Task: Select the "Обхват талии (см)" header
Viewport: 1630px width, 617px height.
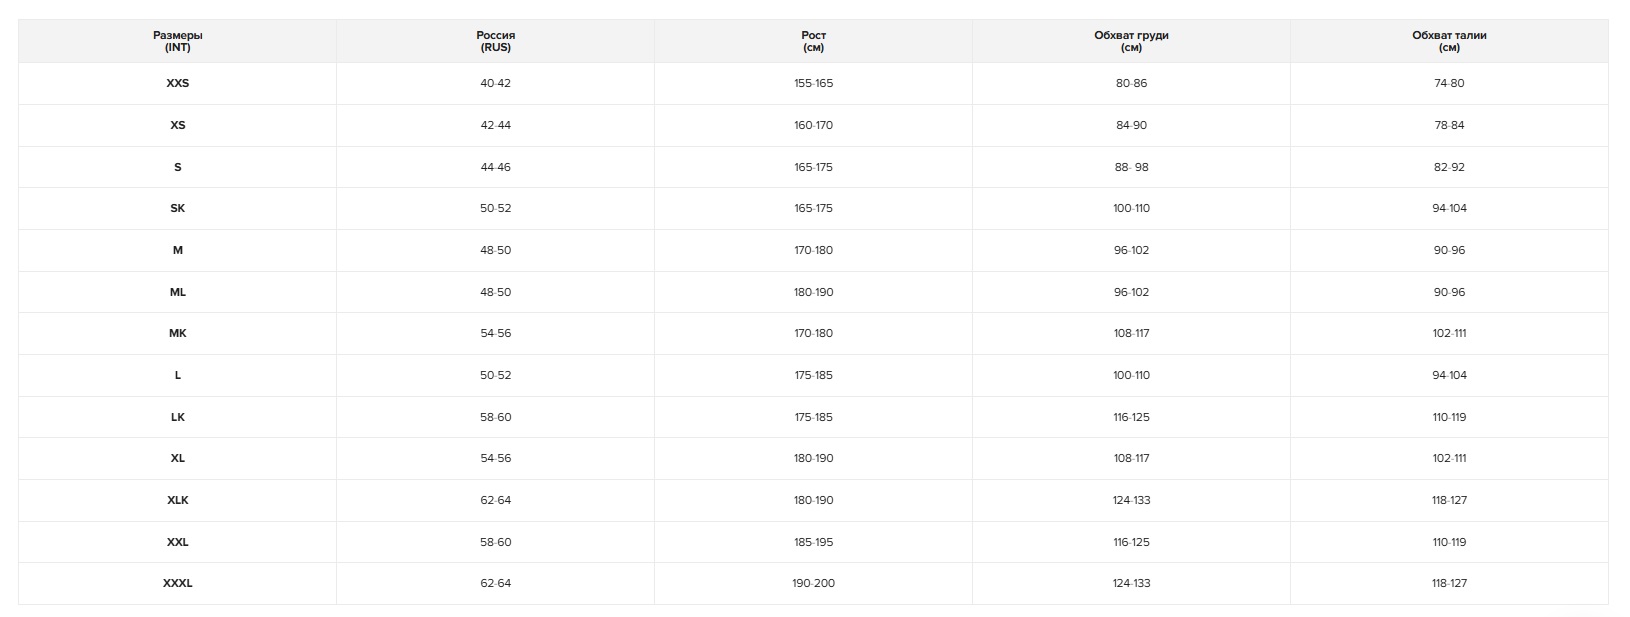Action: tap(1449, 41)
